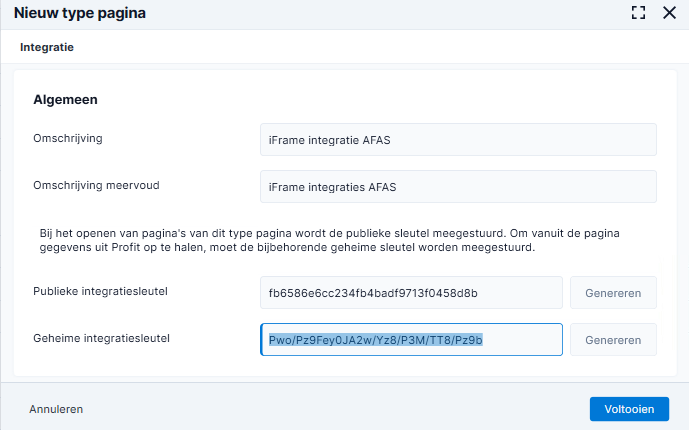Image resolution: width=689 pixels, height=430 pixels.
Task: Click the highlighted Geheime integratiesleutel field
Action: point(411,340)
